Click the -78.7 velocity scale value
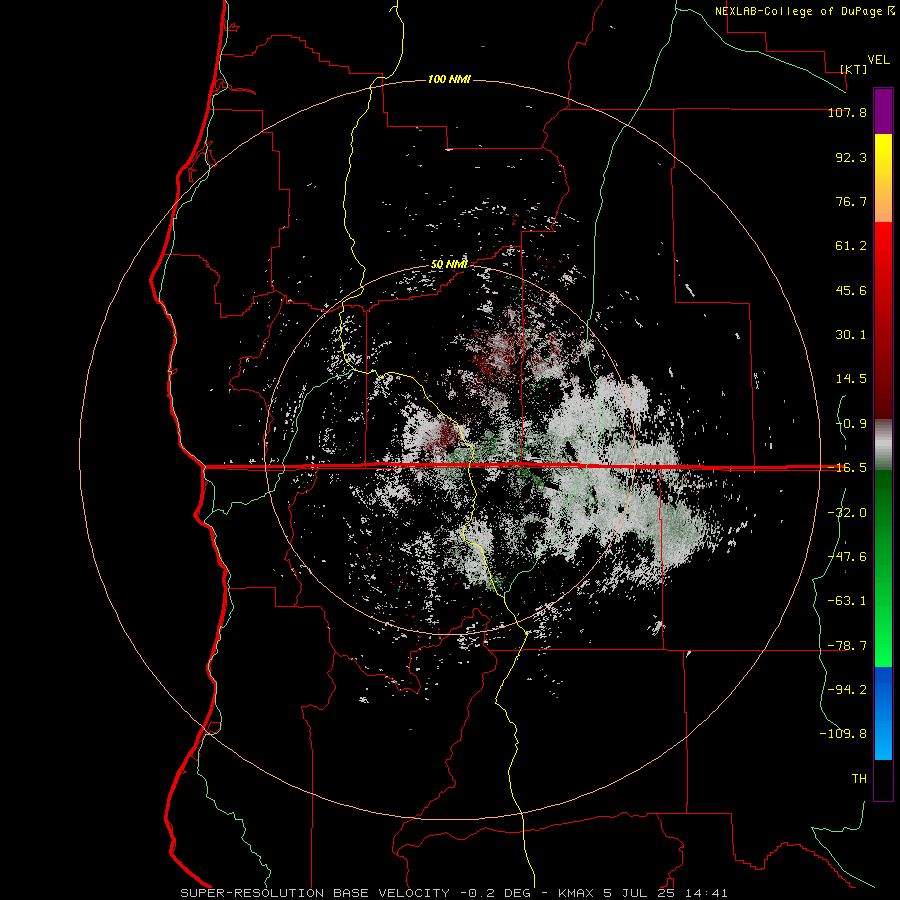900x900 pixels. coord(847,646)
